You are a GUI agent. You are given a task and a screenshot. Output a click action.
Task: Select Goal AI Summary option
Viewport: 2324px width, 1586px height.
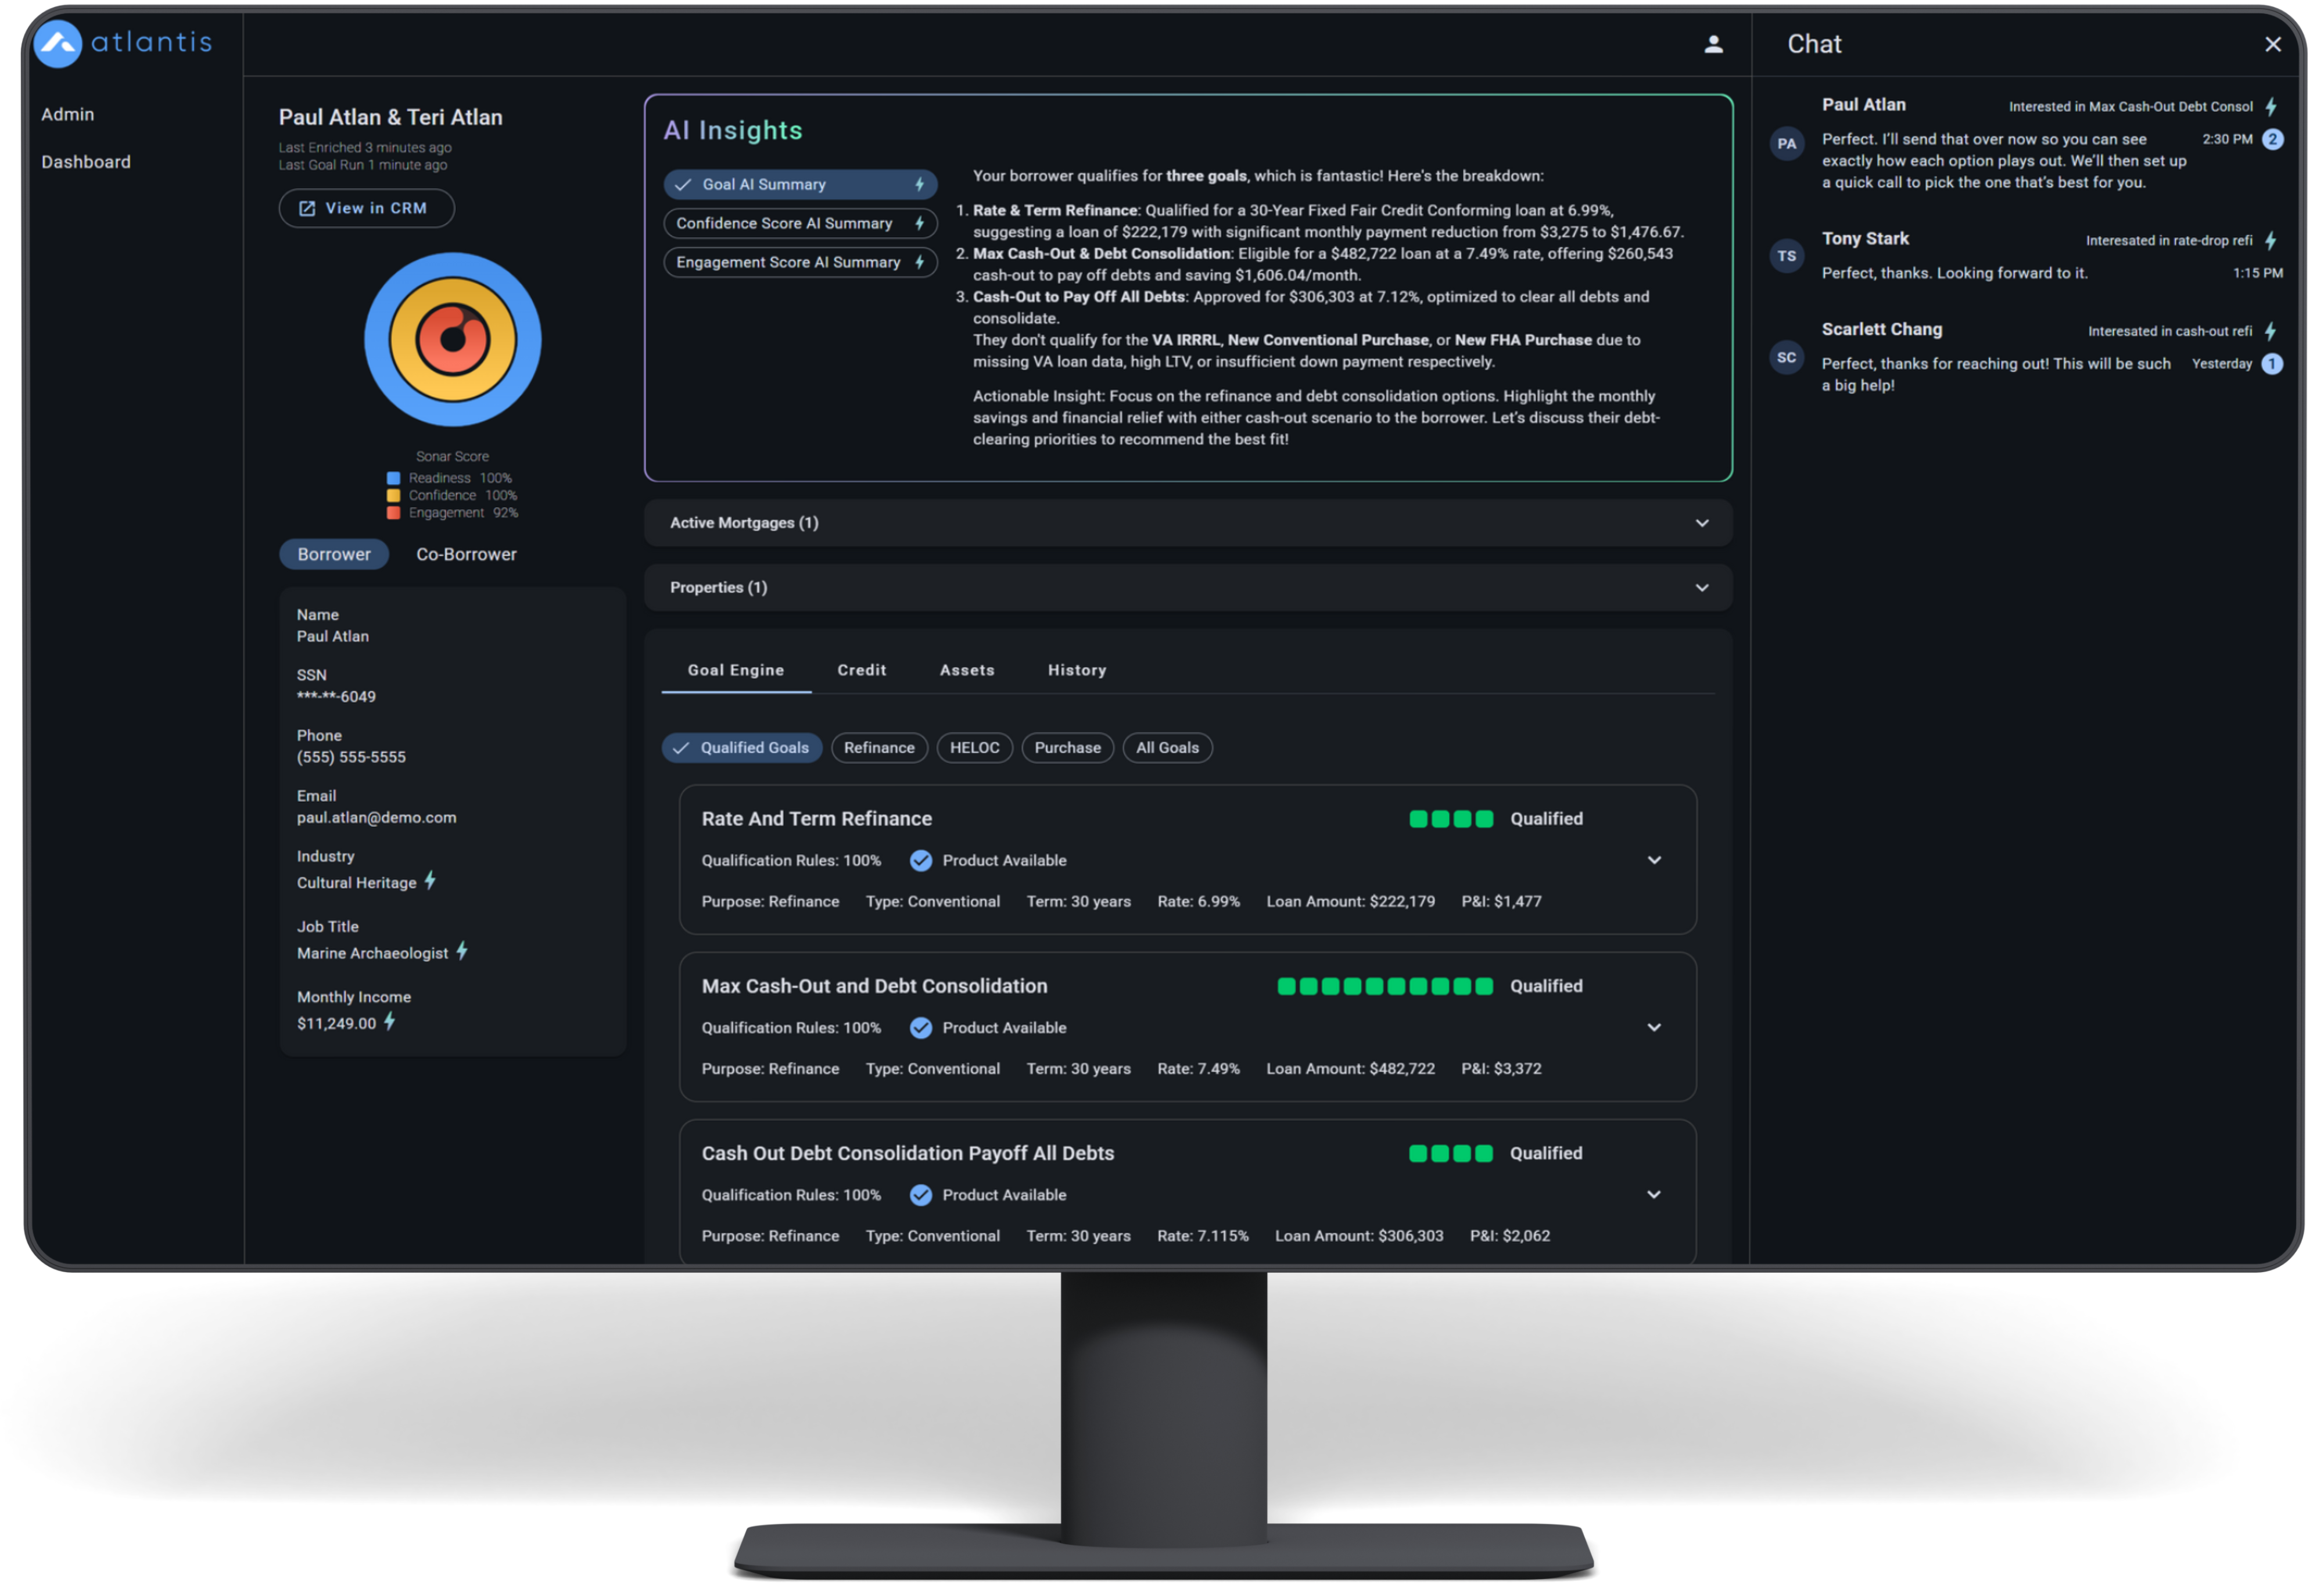coord(800,184)
